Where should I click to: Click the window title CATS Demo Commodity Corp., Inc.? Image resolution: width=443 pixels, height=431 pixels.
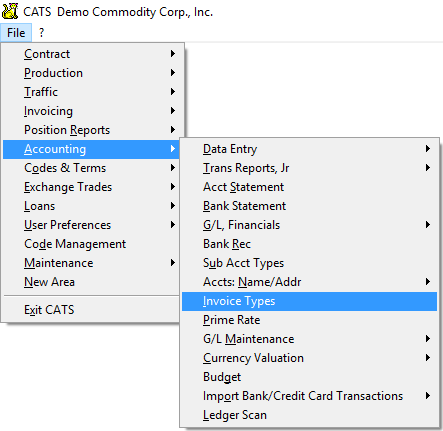pyautogui.click(x=118, y=12)
